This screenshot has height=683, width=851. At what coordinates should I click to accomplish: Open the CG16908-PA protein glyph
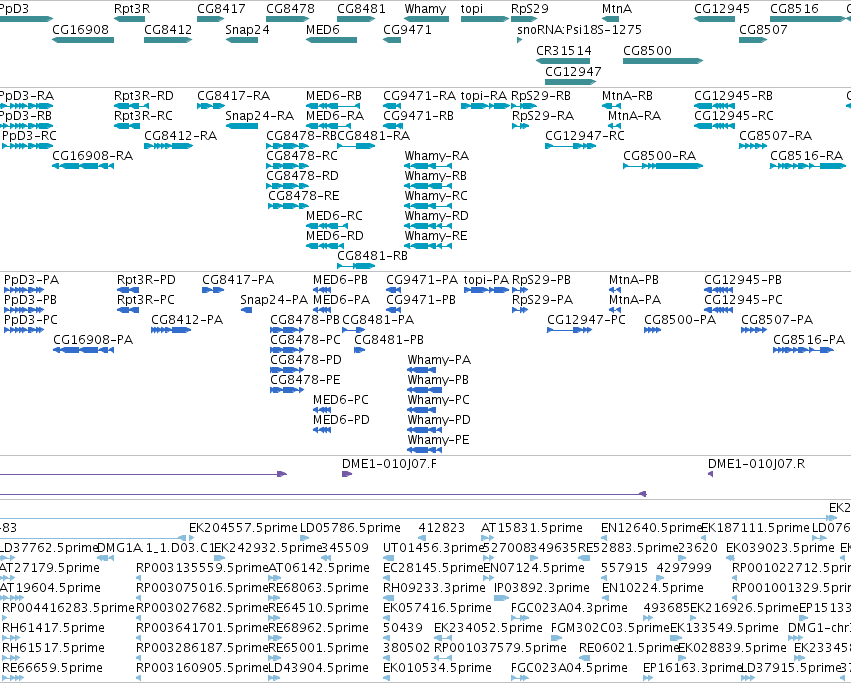pyautogui.click(x=83, y=350)
